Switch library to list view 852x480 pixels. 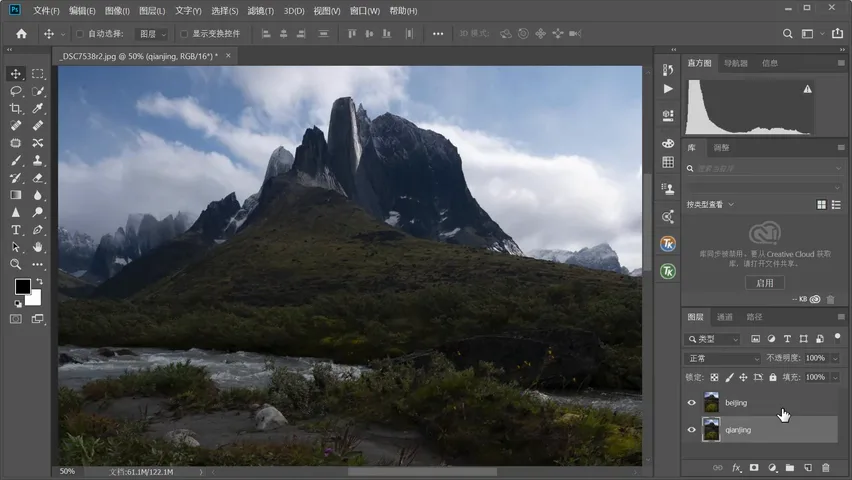836,204
